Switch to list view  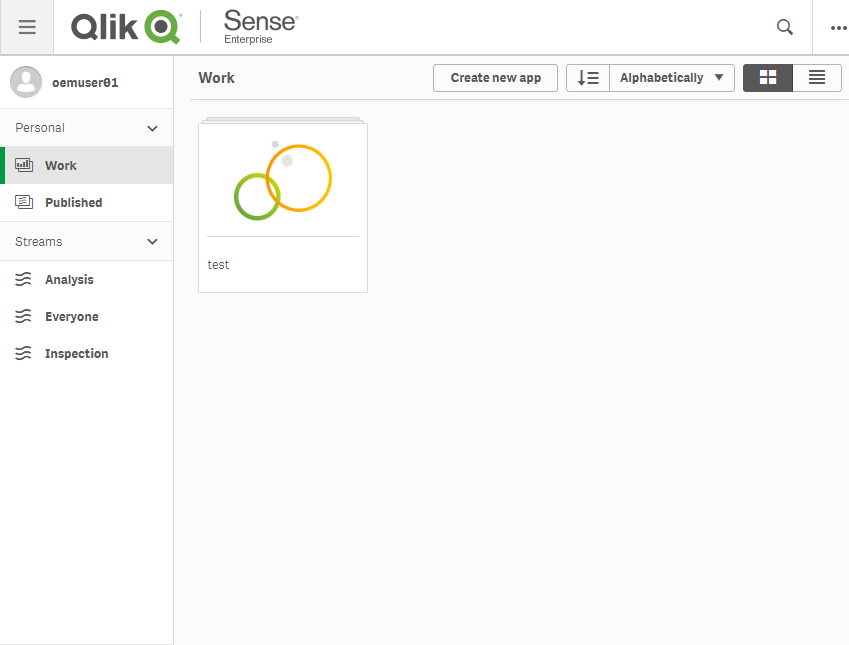coord(817,78)
